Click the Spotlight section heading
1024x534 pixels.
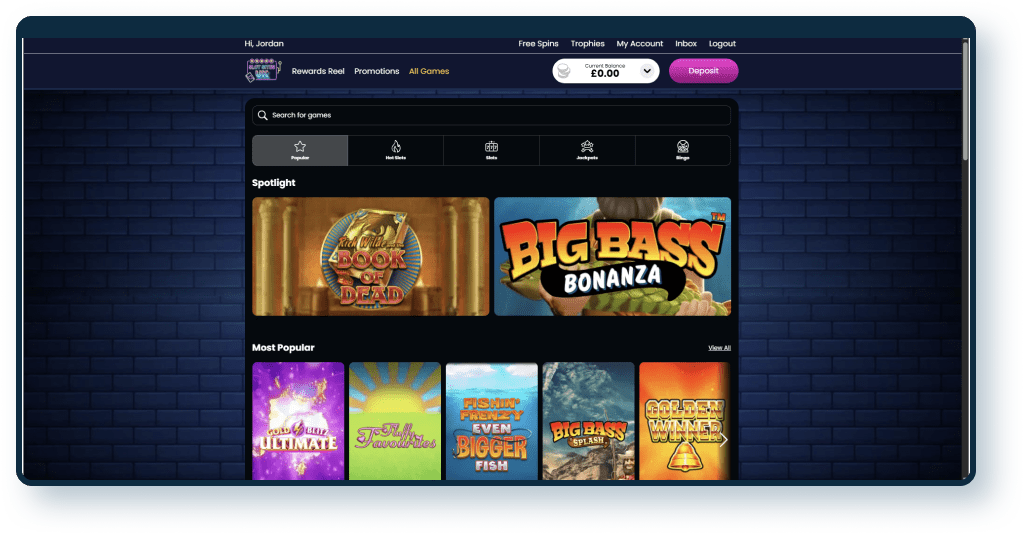pos(274,183)
